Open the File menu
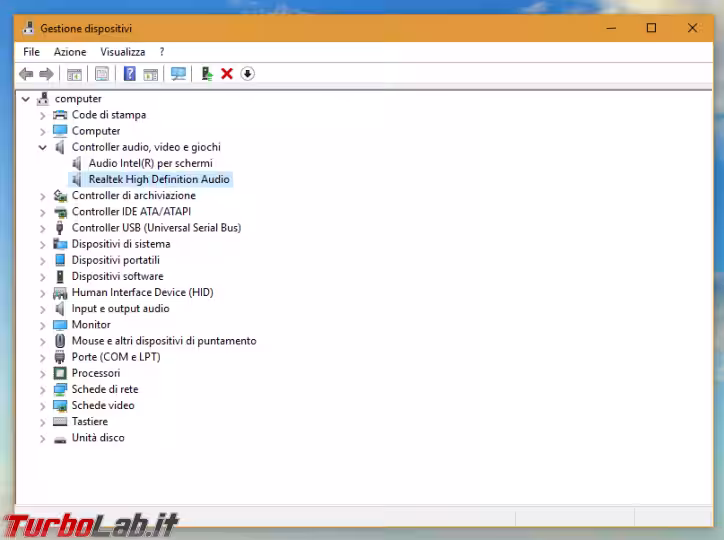Image resolution: width=724 pixels, height=540 pixels. (x=31, y=52)
